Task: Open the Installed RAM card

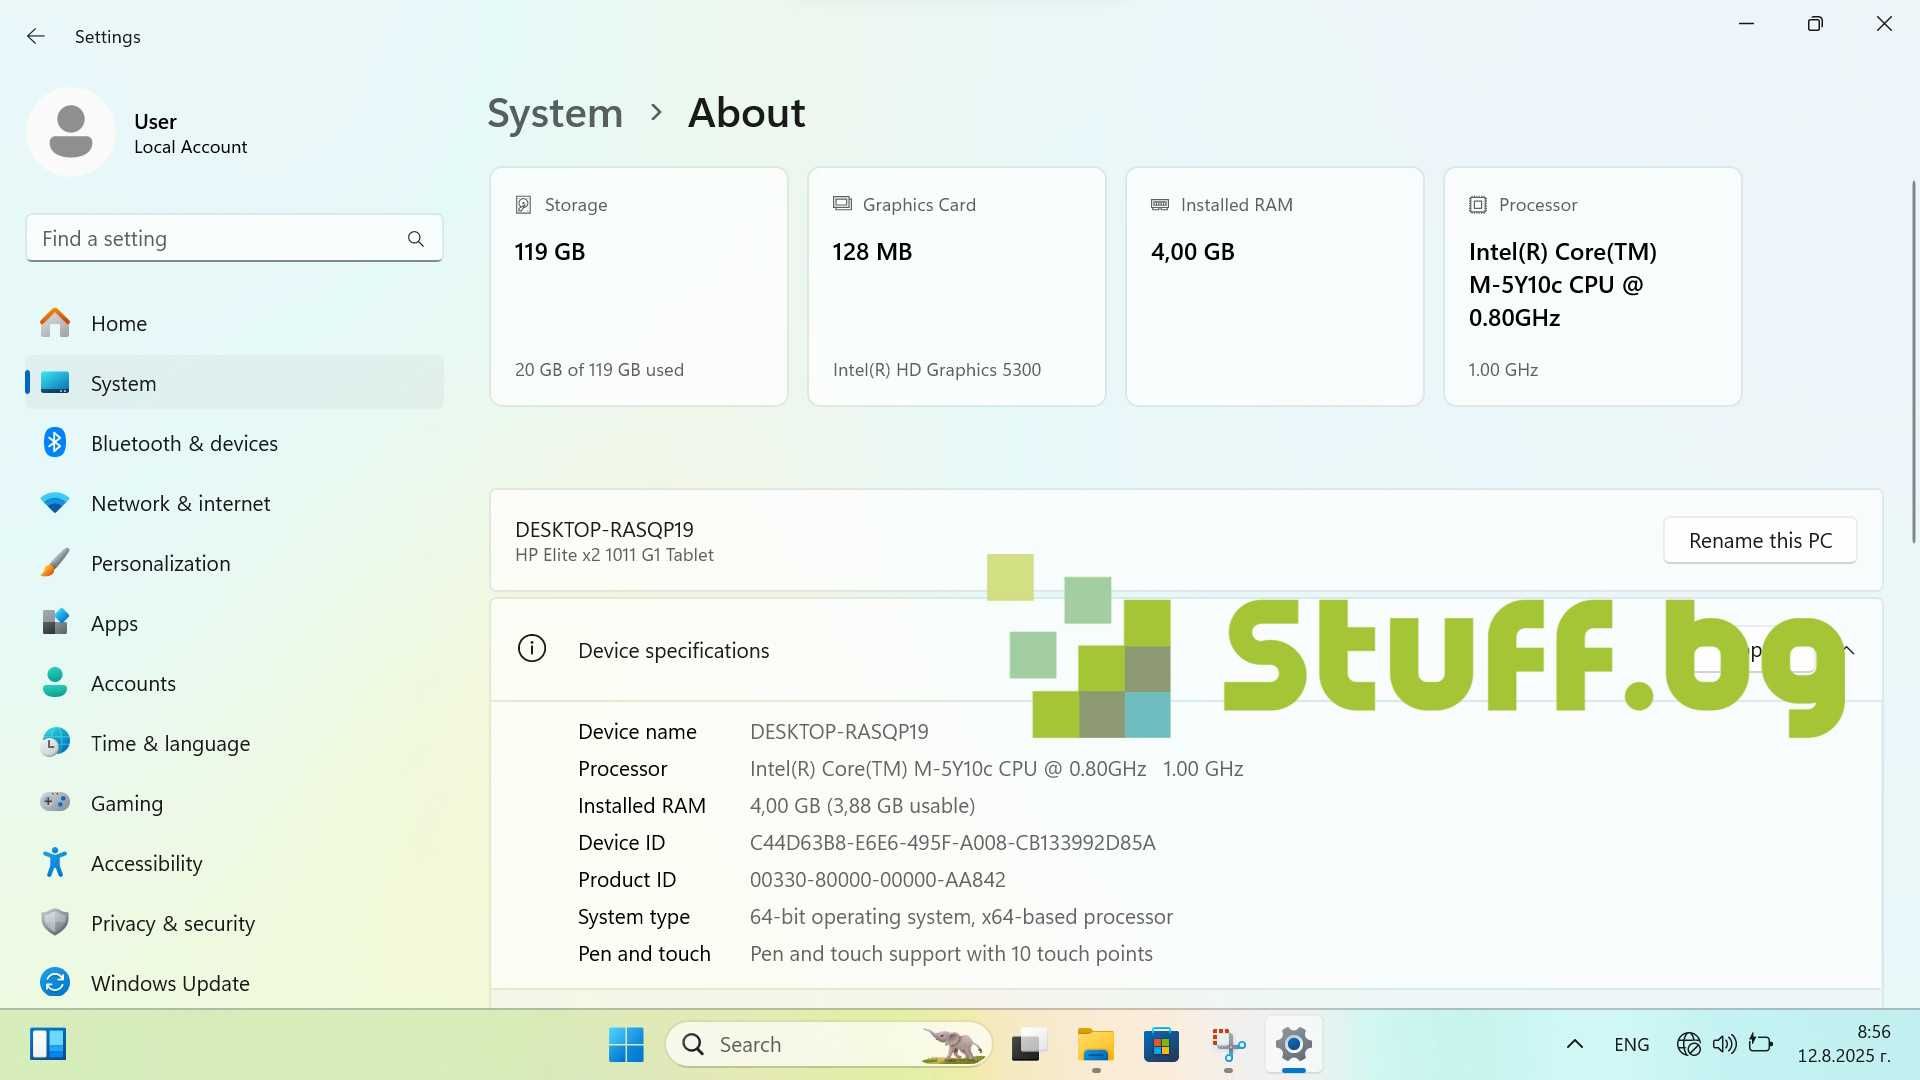Action: (1275, 287)
